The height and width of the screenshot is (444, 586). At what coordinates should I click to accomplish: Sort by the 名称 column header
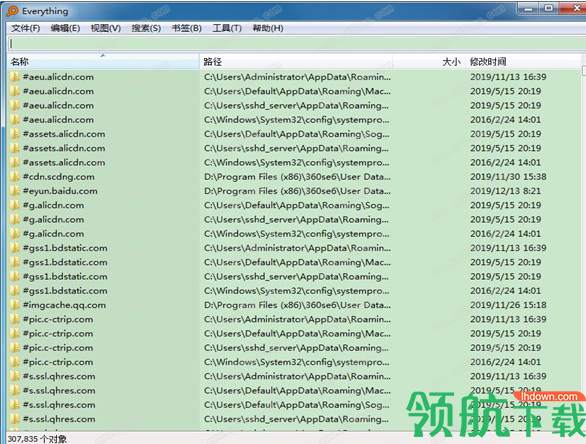point(104,62)
